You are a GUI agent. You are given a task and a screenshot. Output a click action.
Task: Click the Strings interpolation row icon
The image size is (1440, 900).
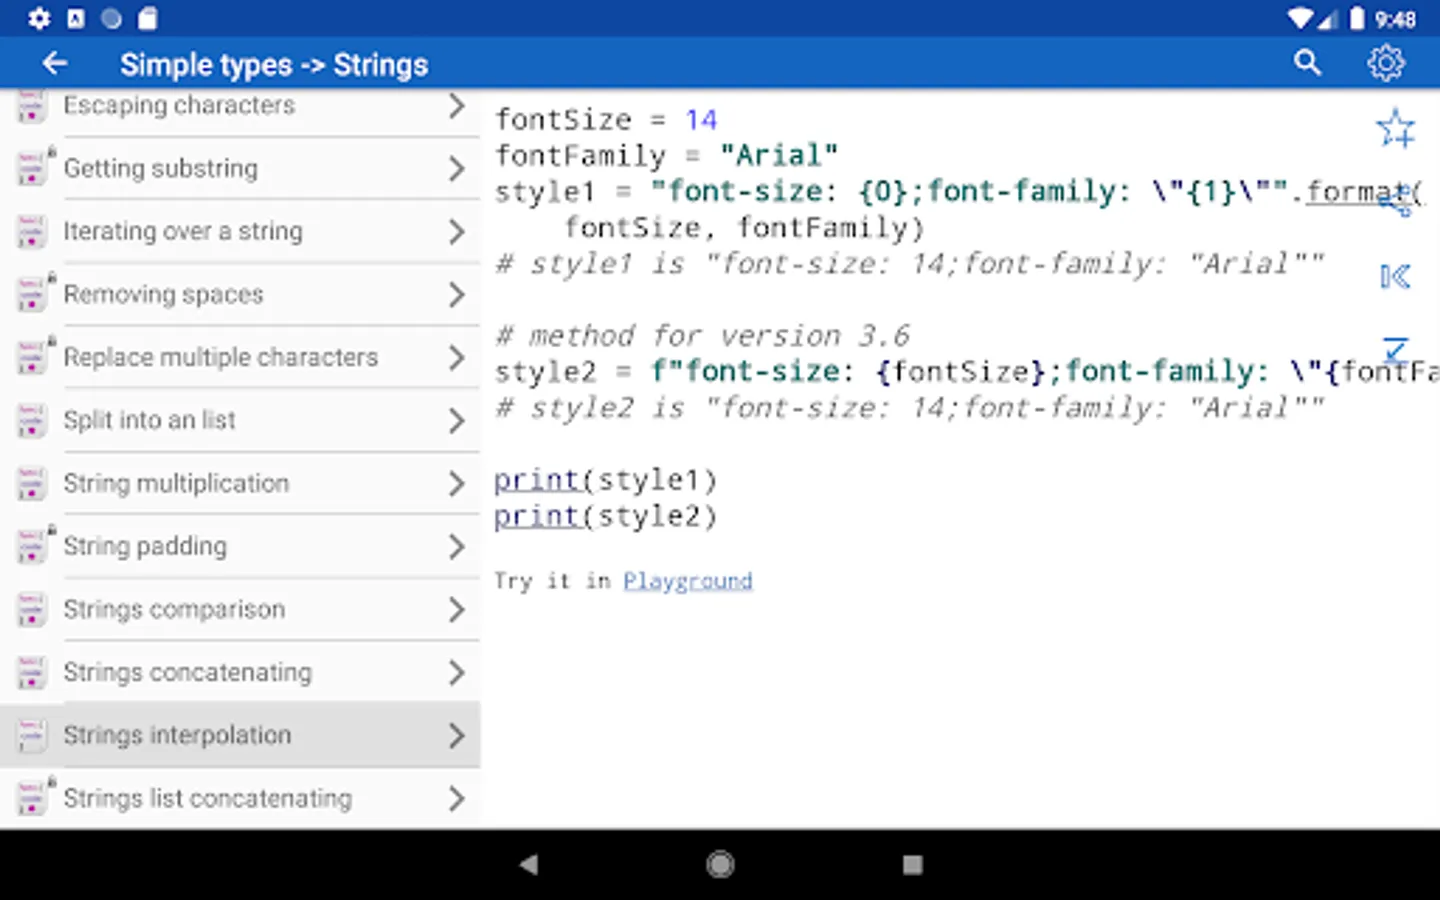(x=31, y=735)
